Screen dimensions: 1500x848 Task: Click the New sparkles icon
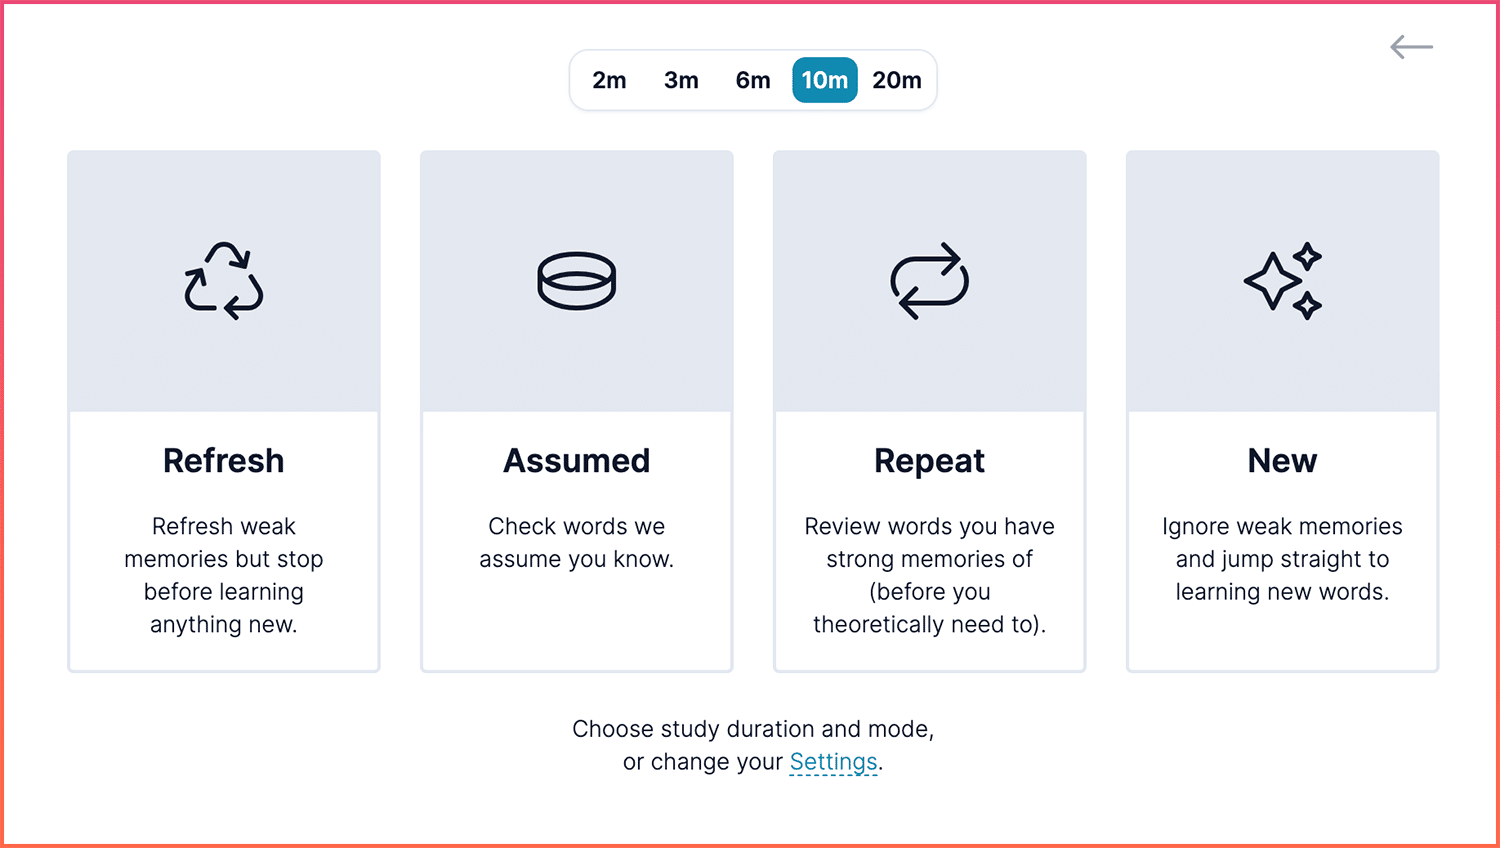[x=1283, y=281]
